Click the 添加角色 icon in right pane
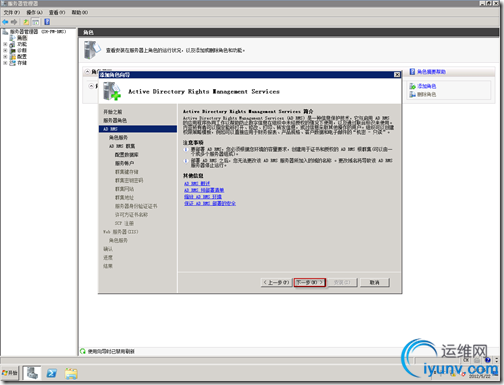The image size is (504, 385). [x=412, y=86]
